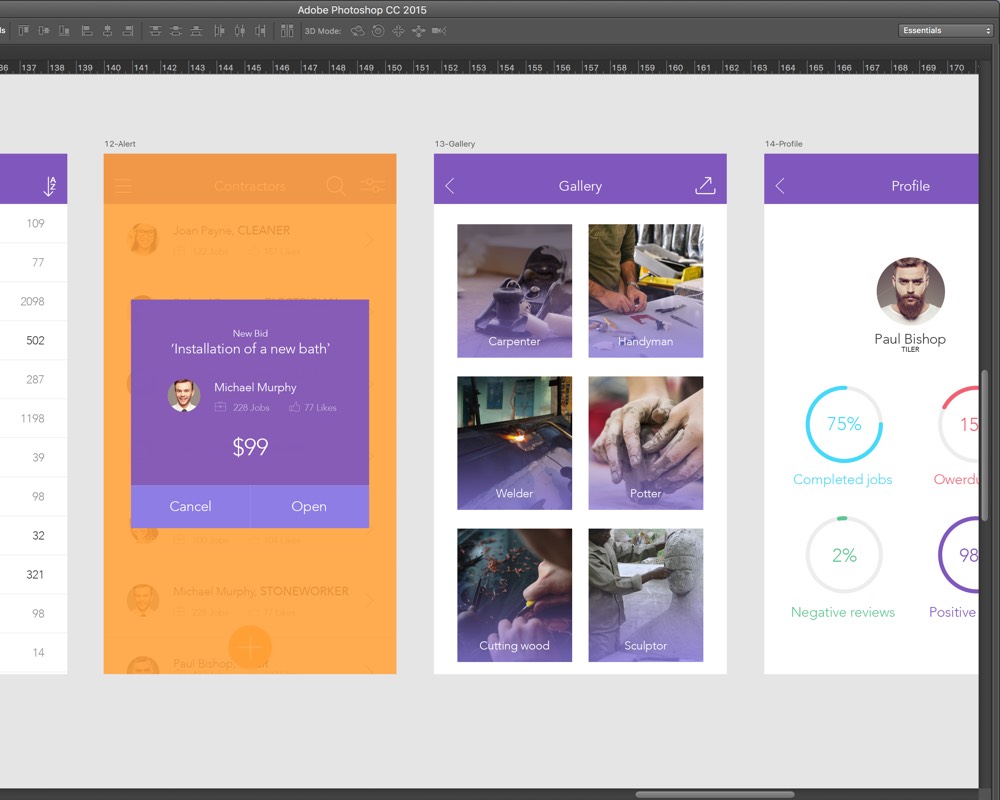The image size is (1000, 800).
Task: Click the Profile back chevron
Action: click(780, 186)
